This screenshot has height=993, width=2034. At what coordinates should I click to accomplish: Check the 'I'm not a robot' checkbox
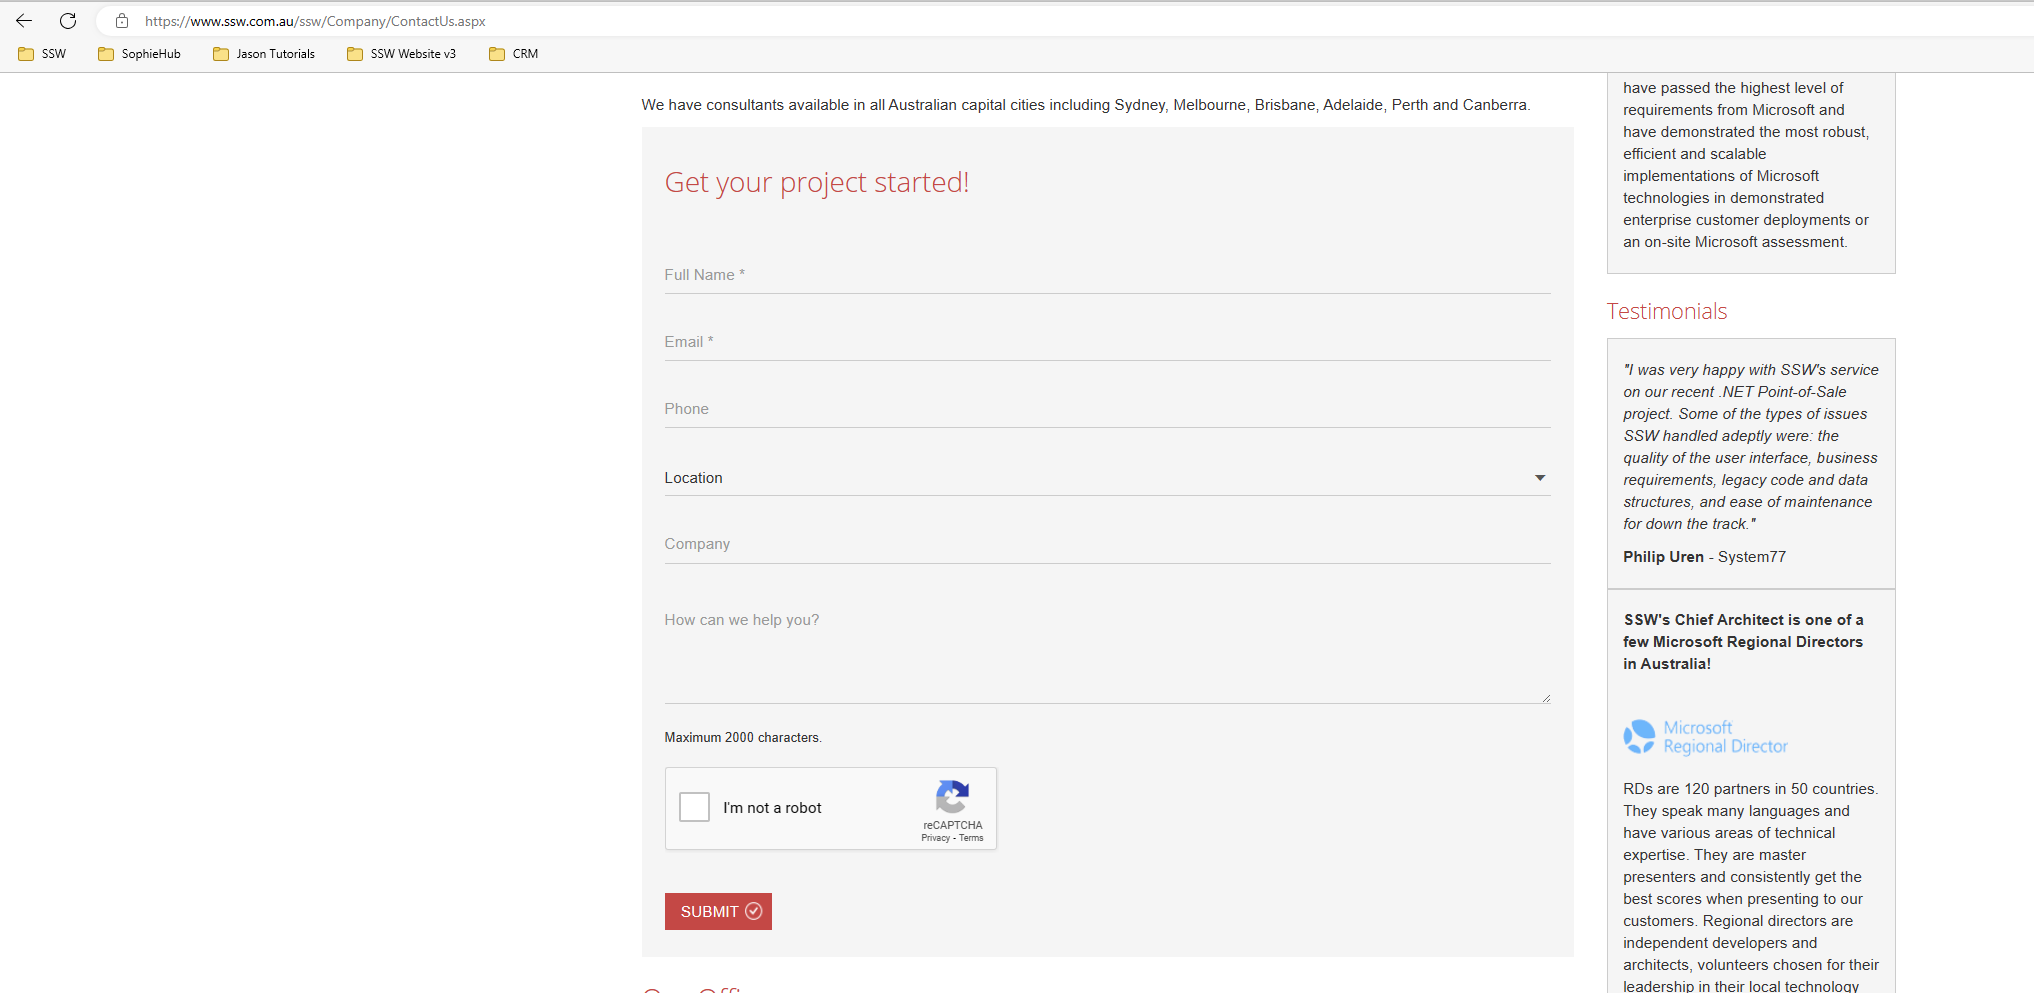(x=693, y=807)
